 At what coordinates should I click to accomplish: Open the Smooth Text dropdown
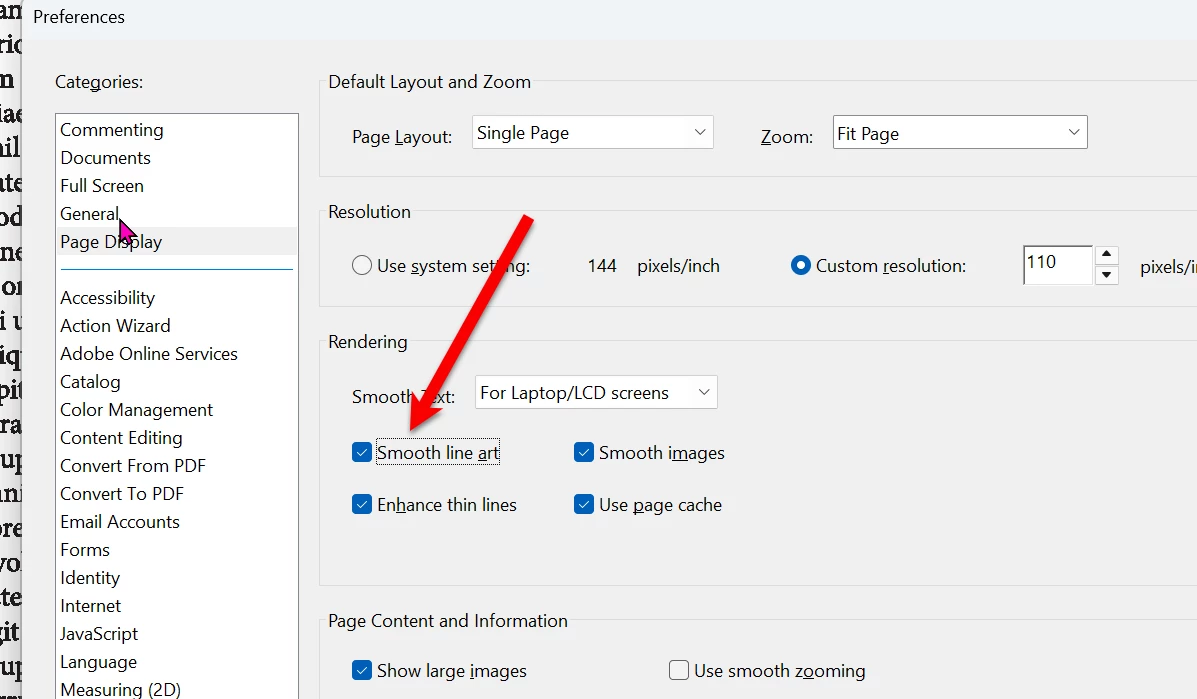[595, 392]
